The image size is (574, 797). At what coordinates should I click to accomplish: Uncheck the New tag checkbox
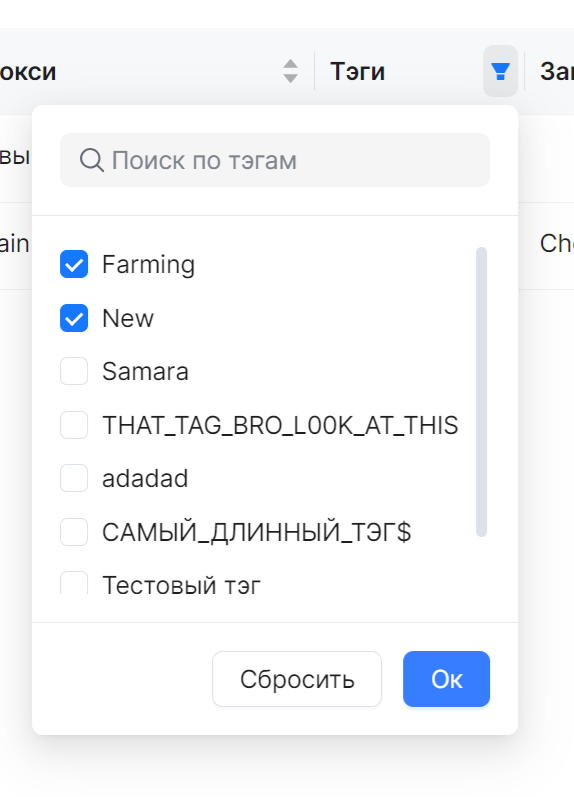click(74, 318)
